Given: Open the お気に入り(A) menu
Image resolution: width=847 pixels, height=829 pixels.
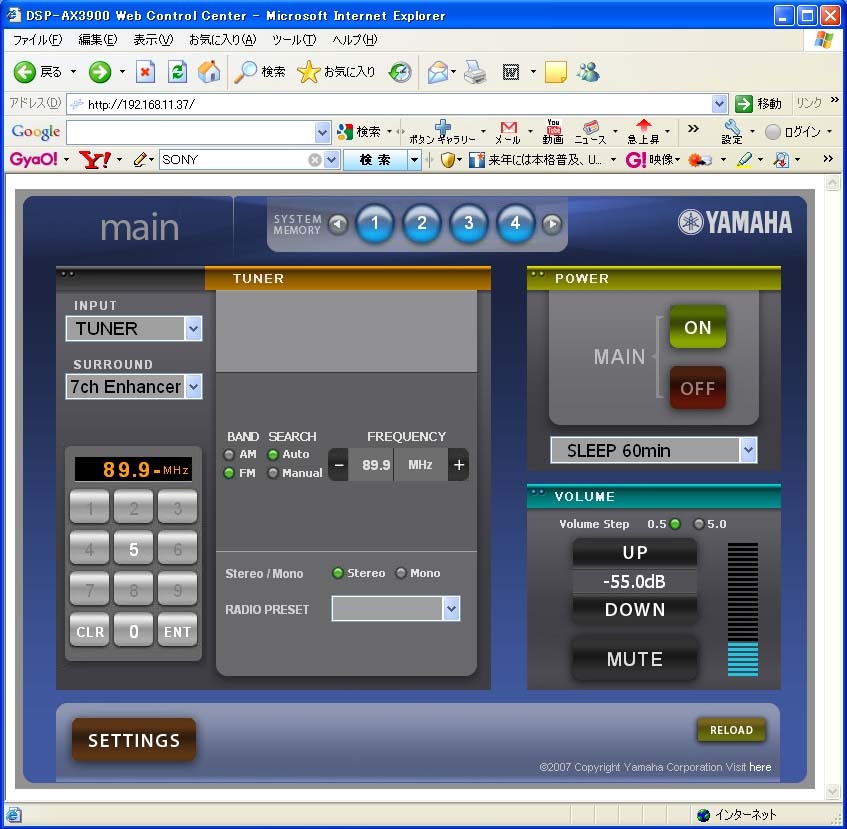Looking at the screenshot, I should coord(223,40).
